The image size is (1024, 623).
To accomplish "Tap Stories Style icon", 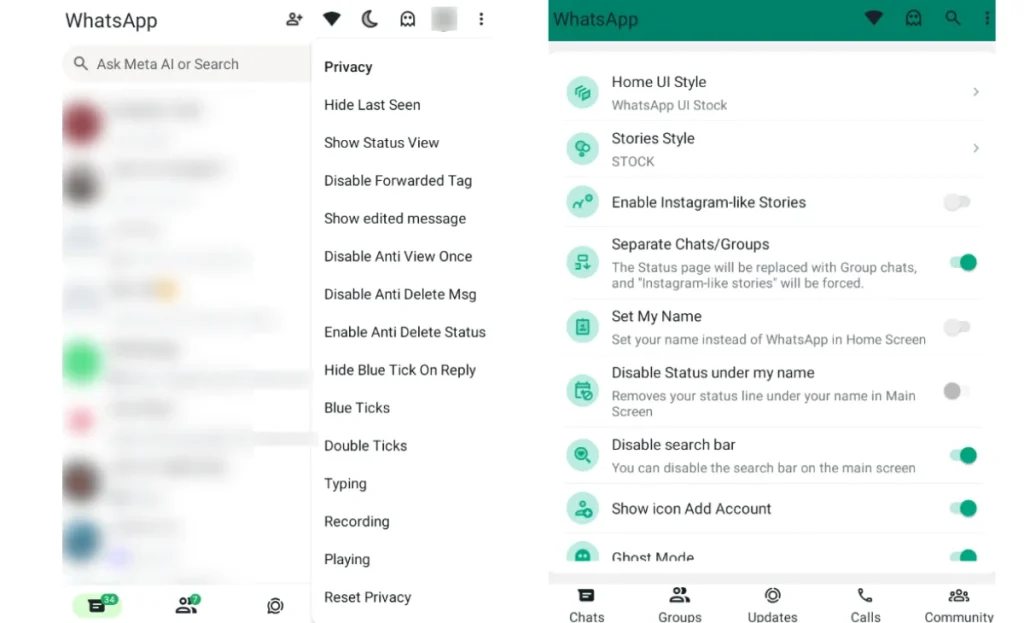I will [x=583, y=149].
